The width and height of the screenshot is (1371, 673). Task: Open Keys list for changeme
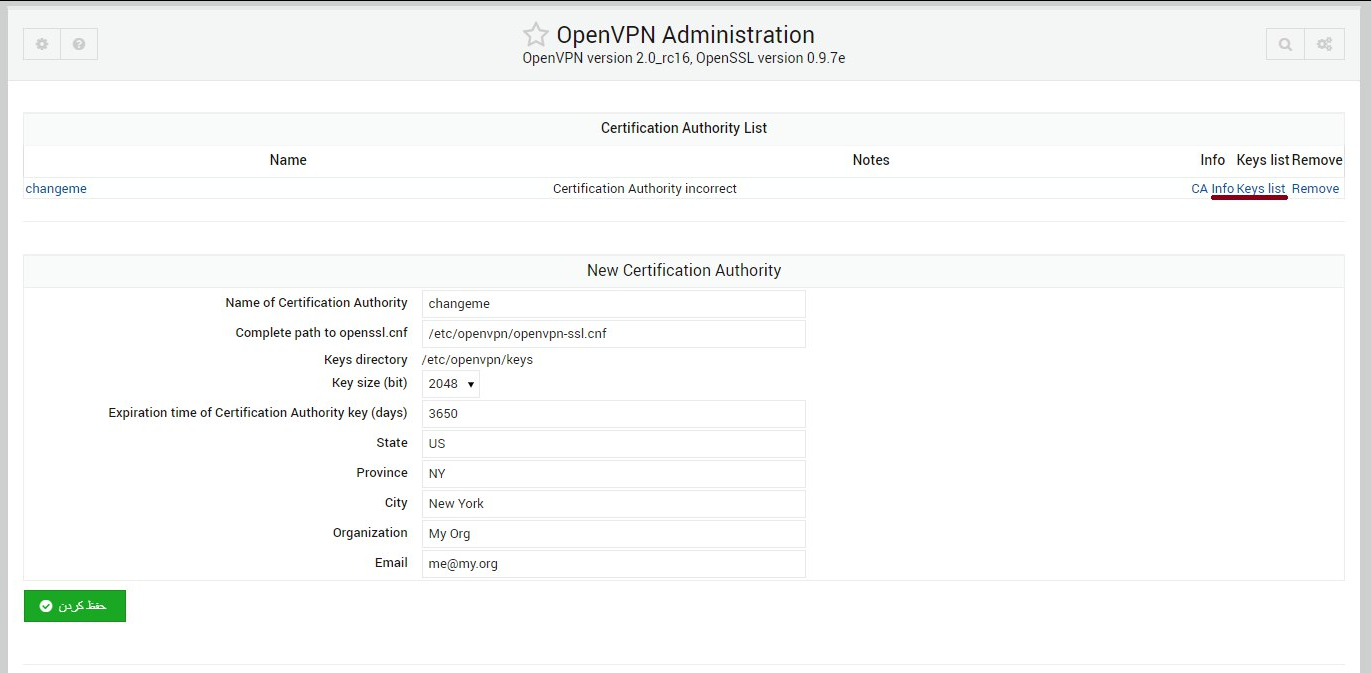(x=1261, y=189)
